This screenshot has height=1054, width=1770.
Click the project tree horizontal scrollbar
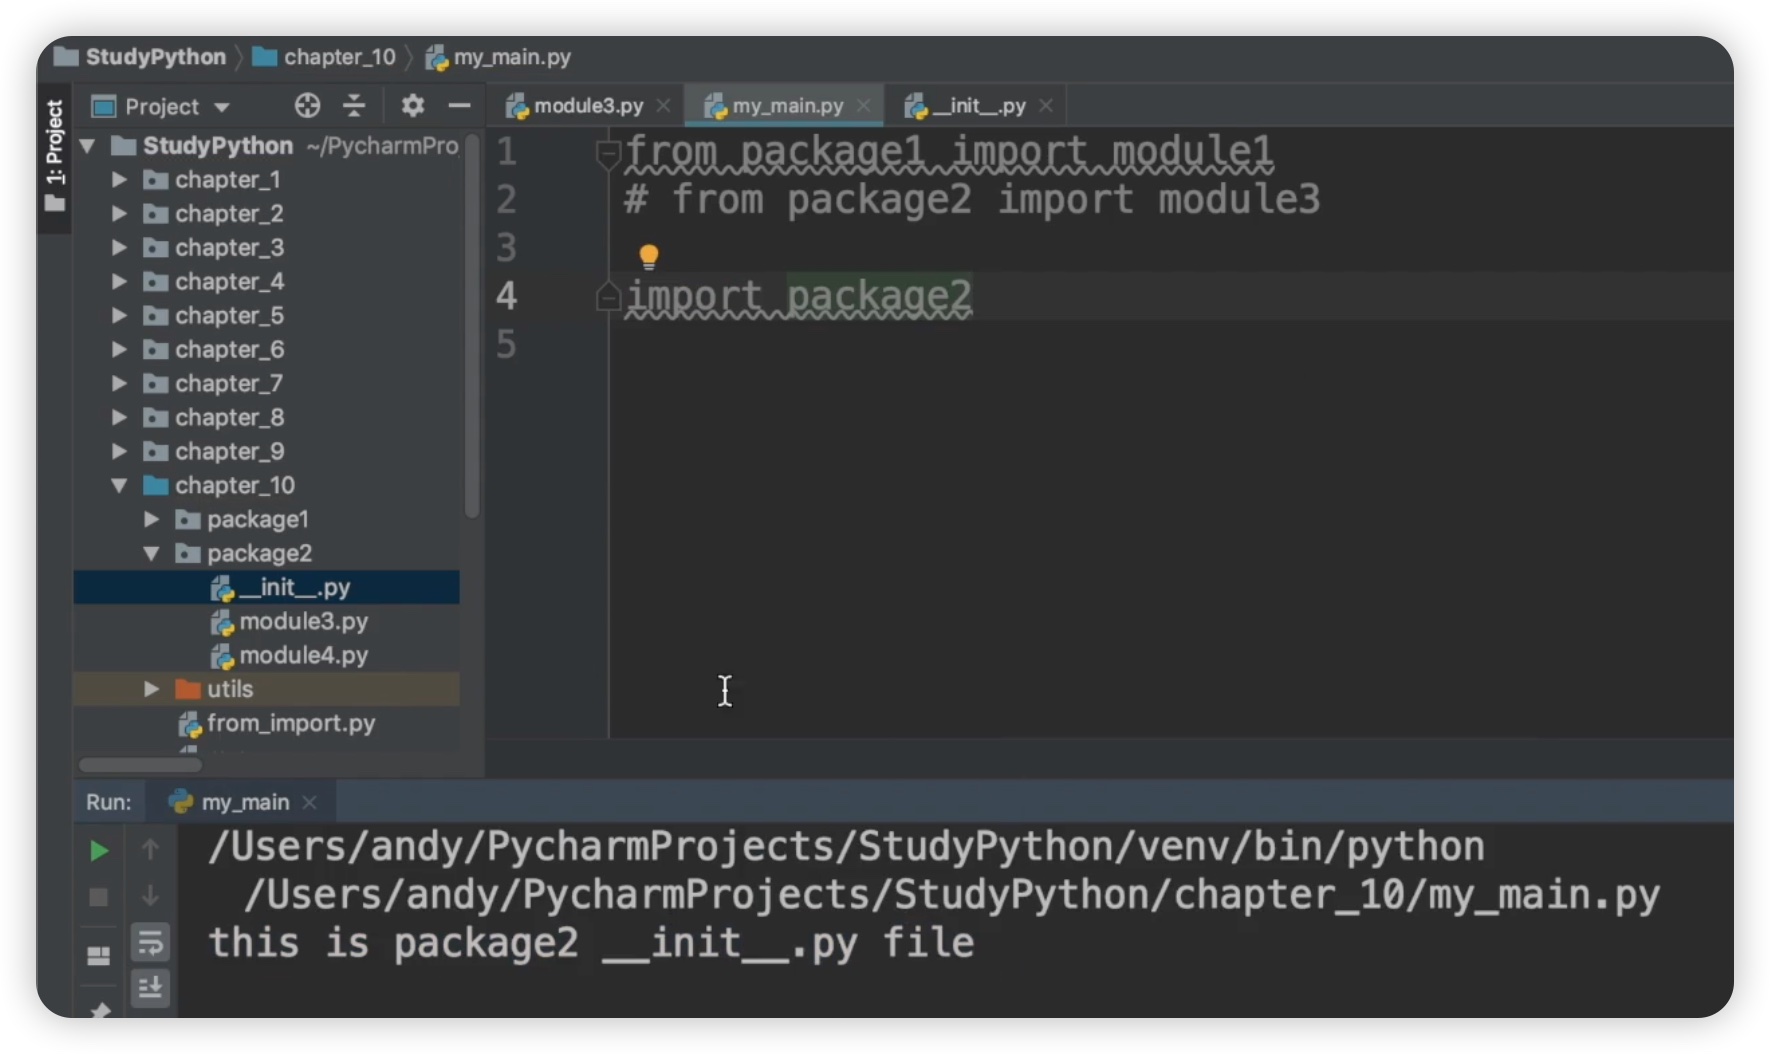click(x=140, y=765)
